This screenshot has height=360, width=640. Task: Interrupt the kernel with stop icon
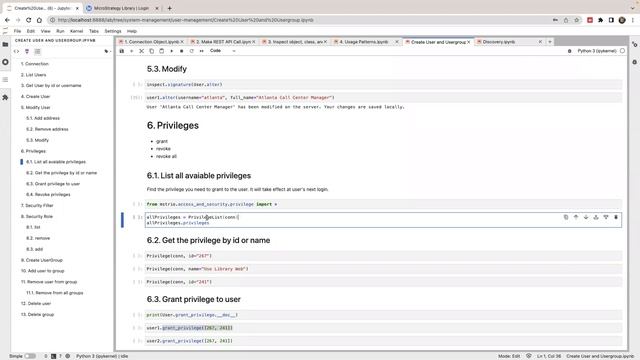(182, 51)
